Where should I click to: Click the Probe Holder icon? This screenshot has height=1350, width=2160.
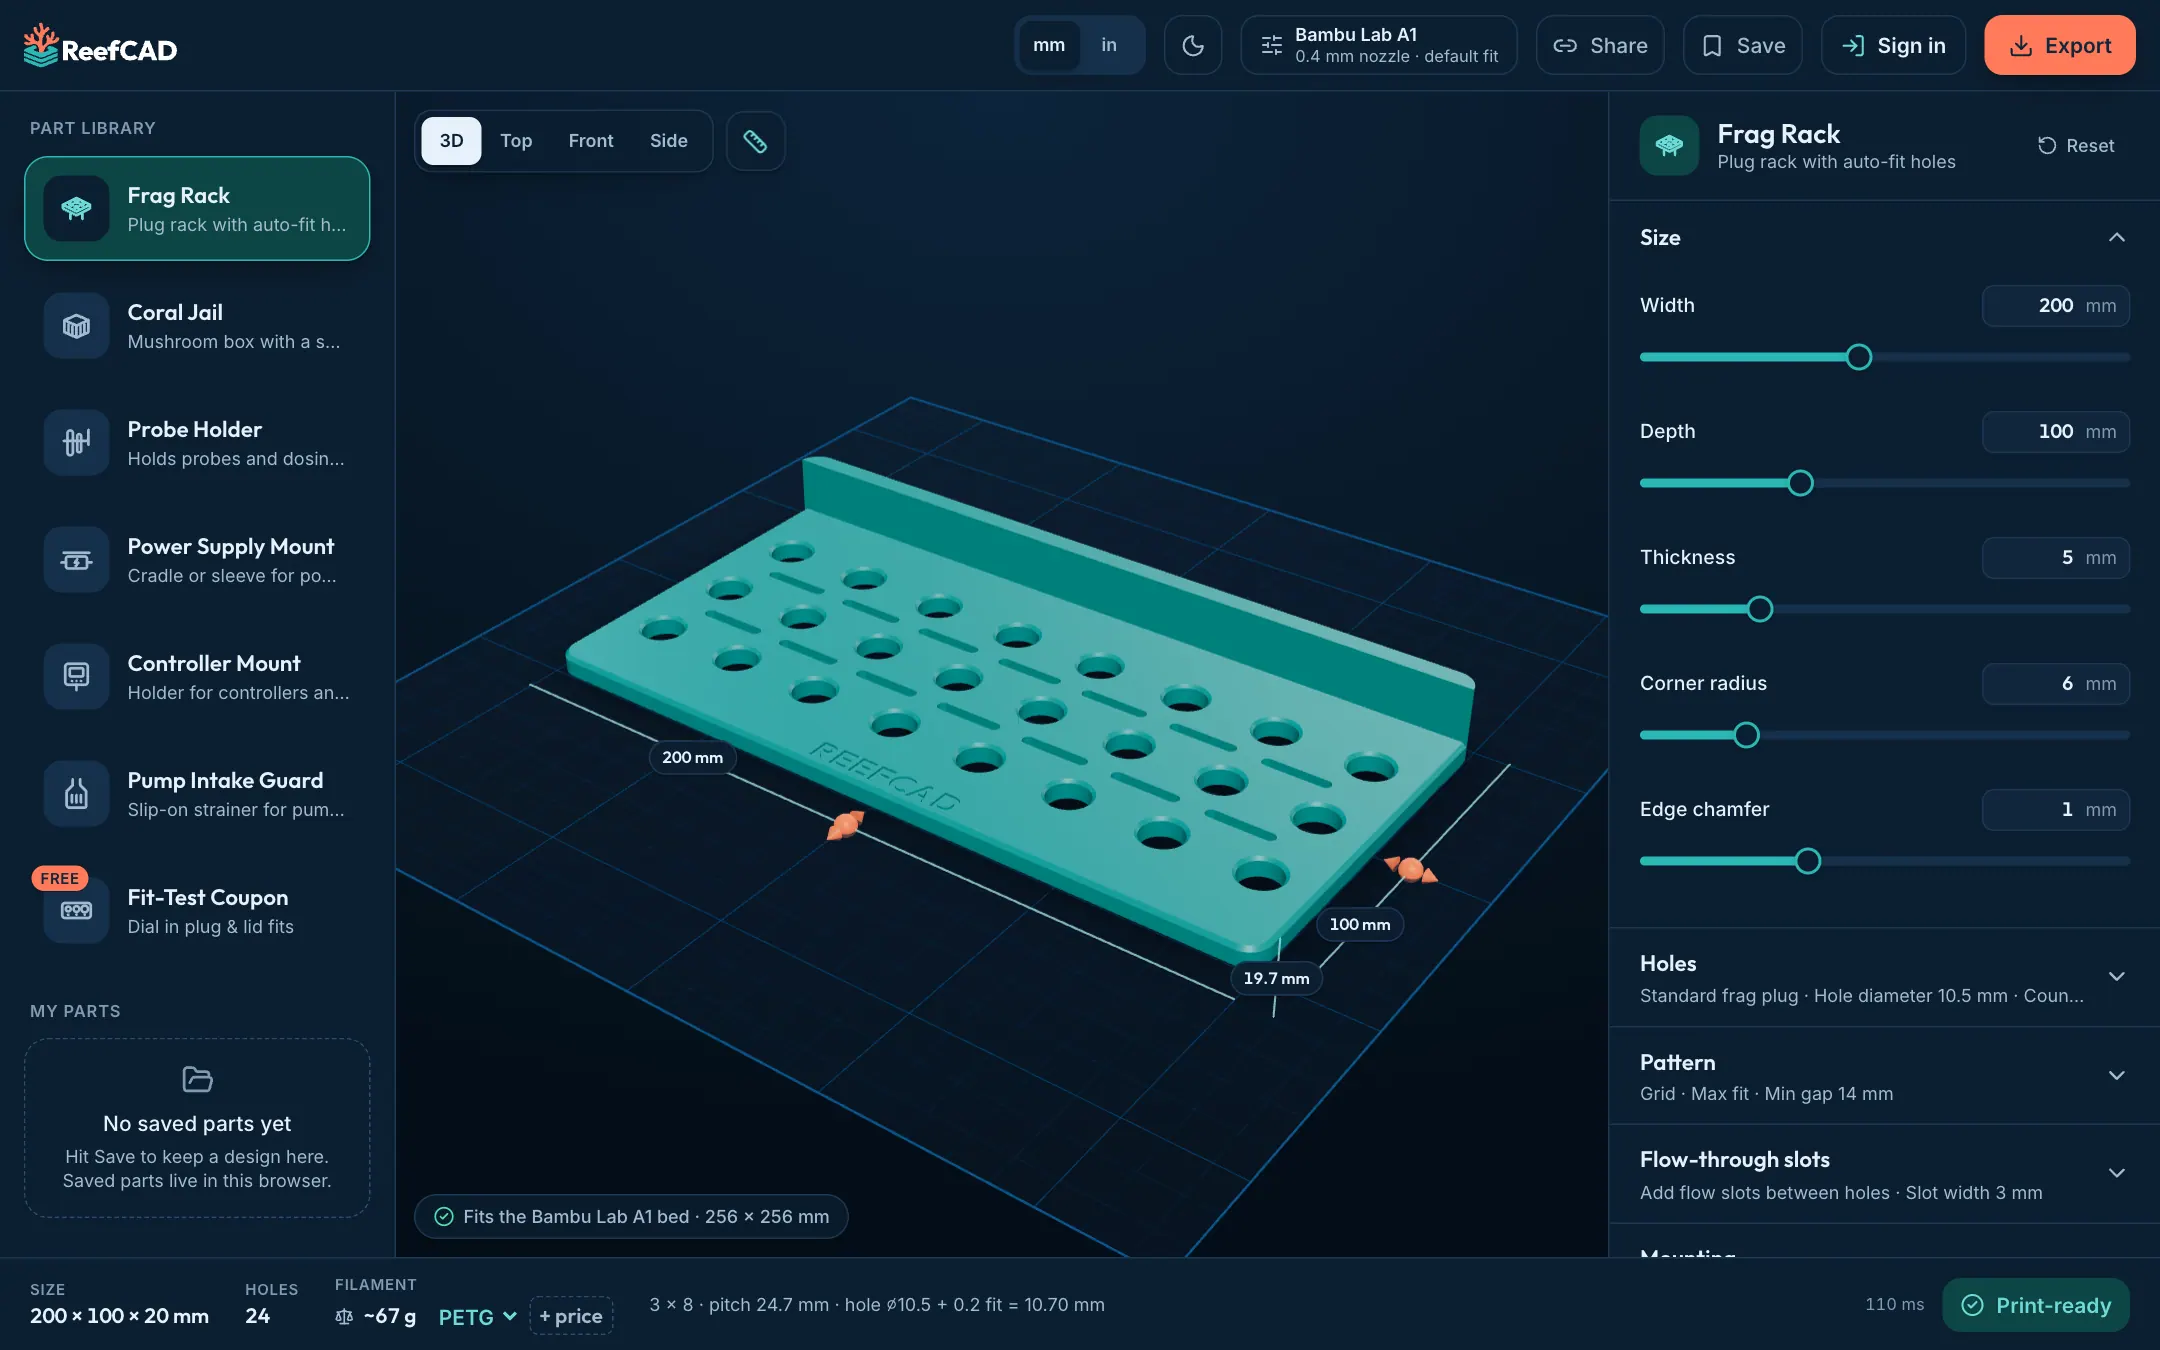pos(76,442)
